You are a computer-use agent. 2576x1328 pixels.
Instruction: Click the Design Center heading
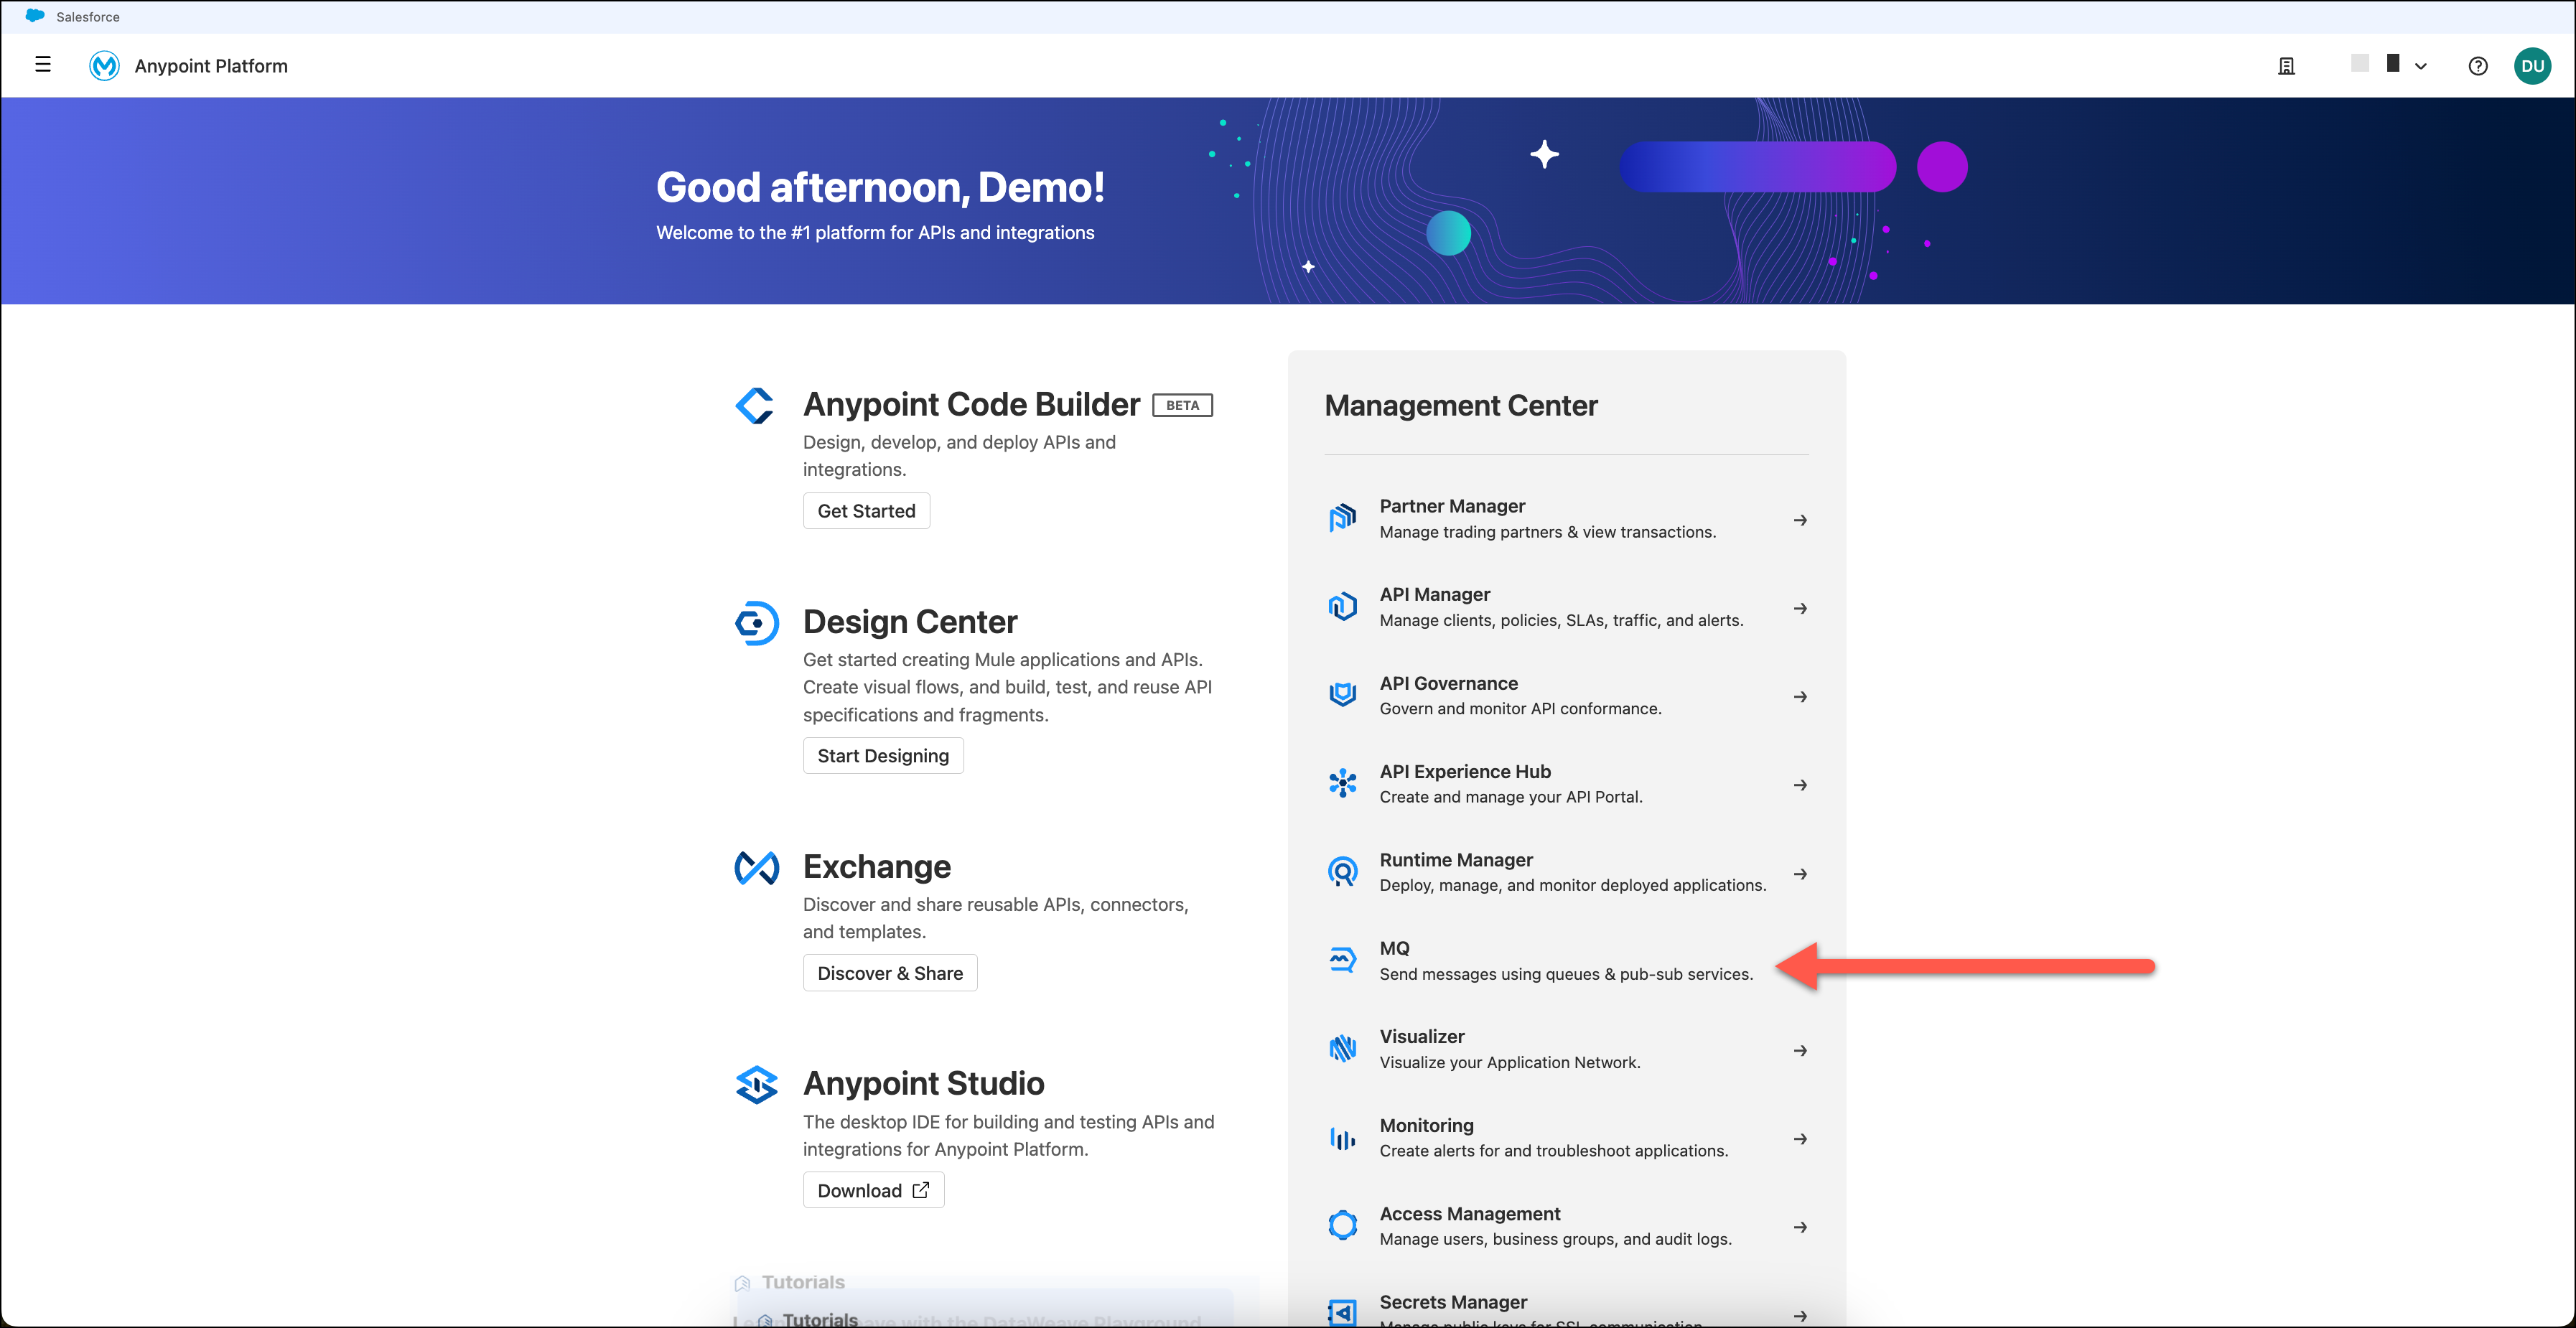point(910,622)
